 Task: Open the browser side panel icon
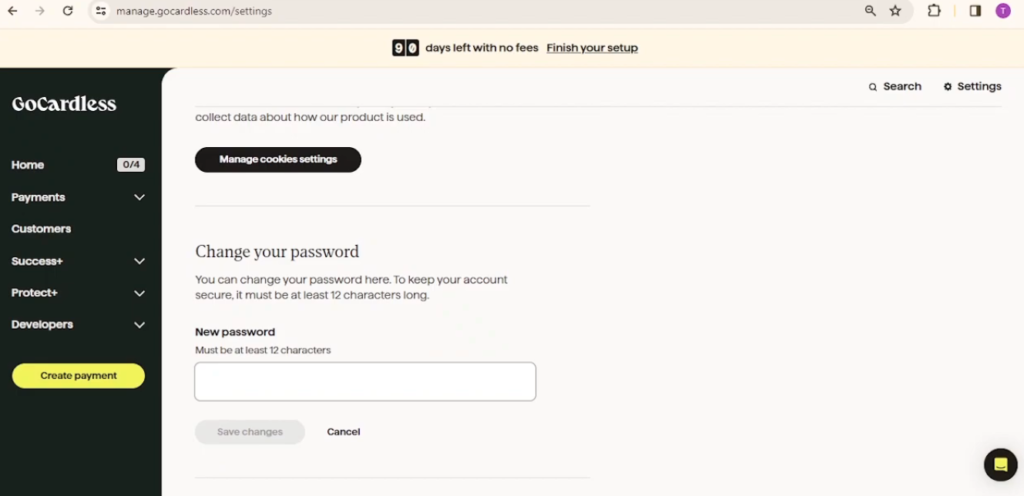tap(975, 10)
